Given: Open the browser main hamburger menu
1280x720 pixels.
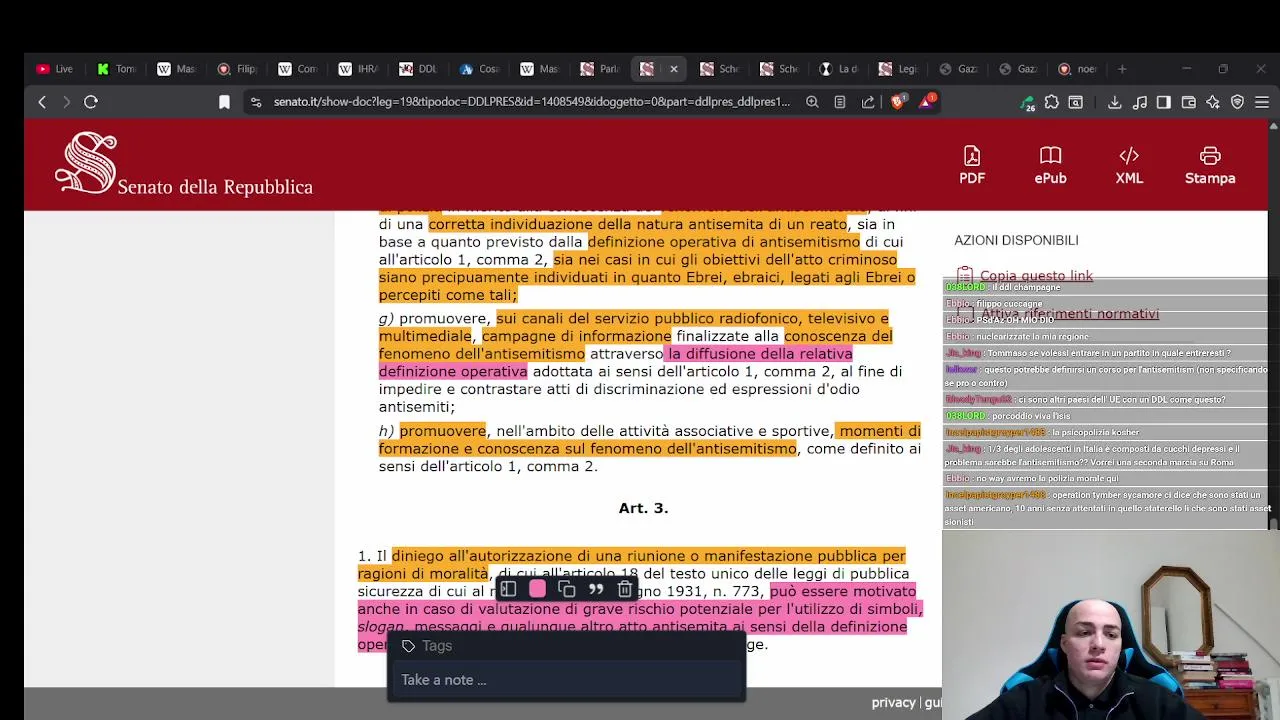Looking at the screenshot, I should tap(1262, 101).
